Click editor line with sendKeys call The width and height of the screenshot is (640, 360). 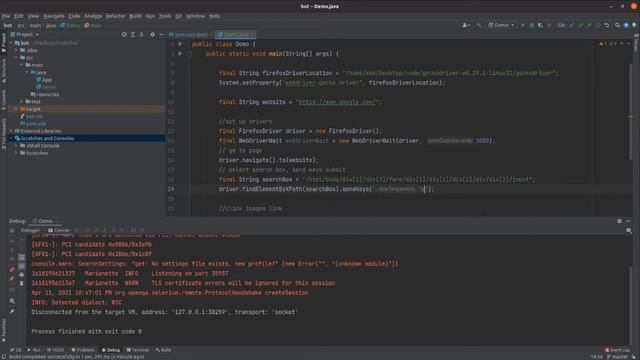point(326,189)
